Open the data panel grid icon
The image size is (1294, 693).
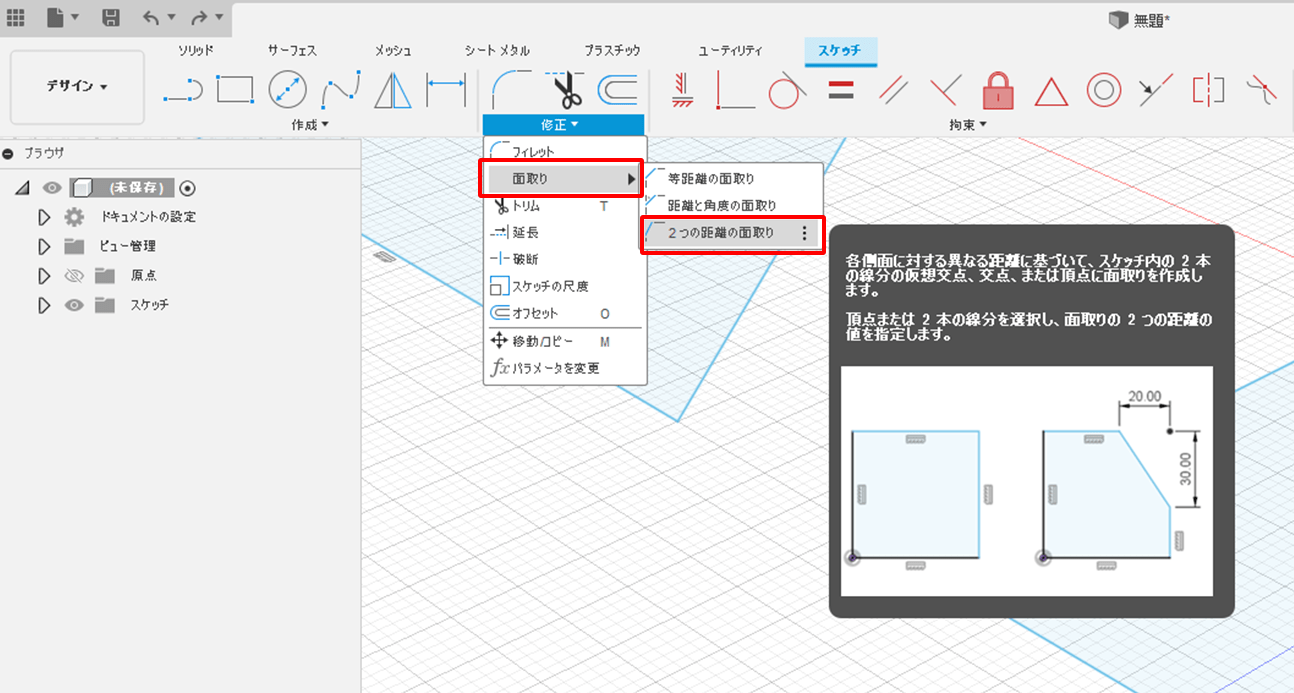tap(16, 17)
